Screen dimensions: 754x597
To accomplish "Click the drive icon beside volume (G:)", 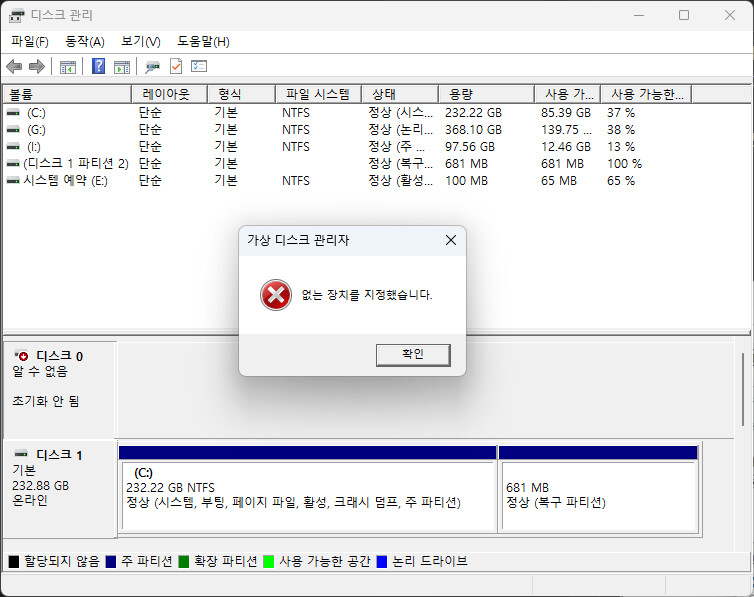I will (13, 129).
